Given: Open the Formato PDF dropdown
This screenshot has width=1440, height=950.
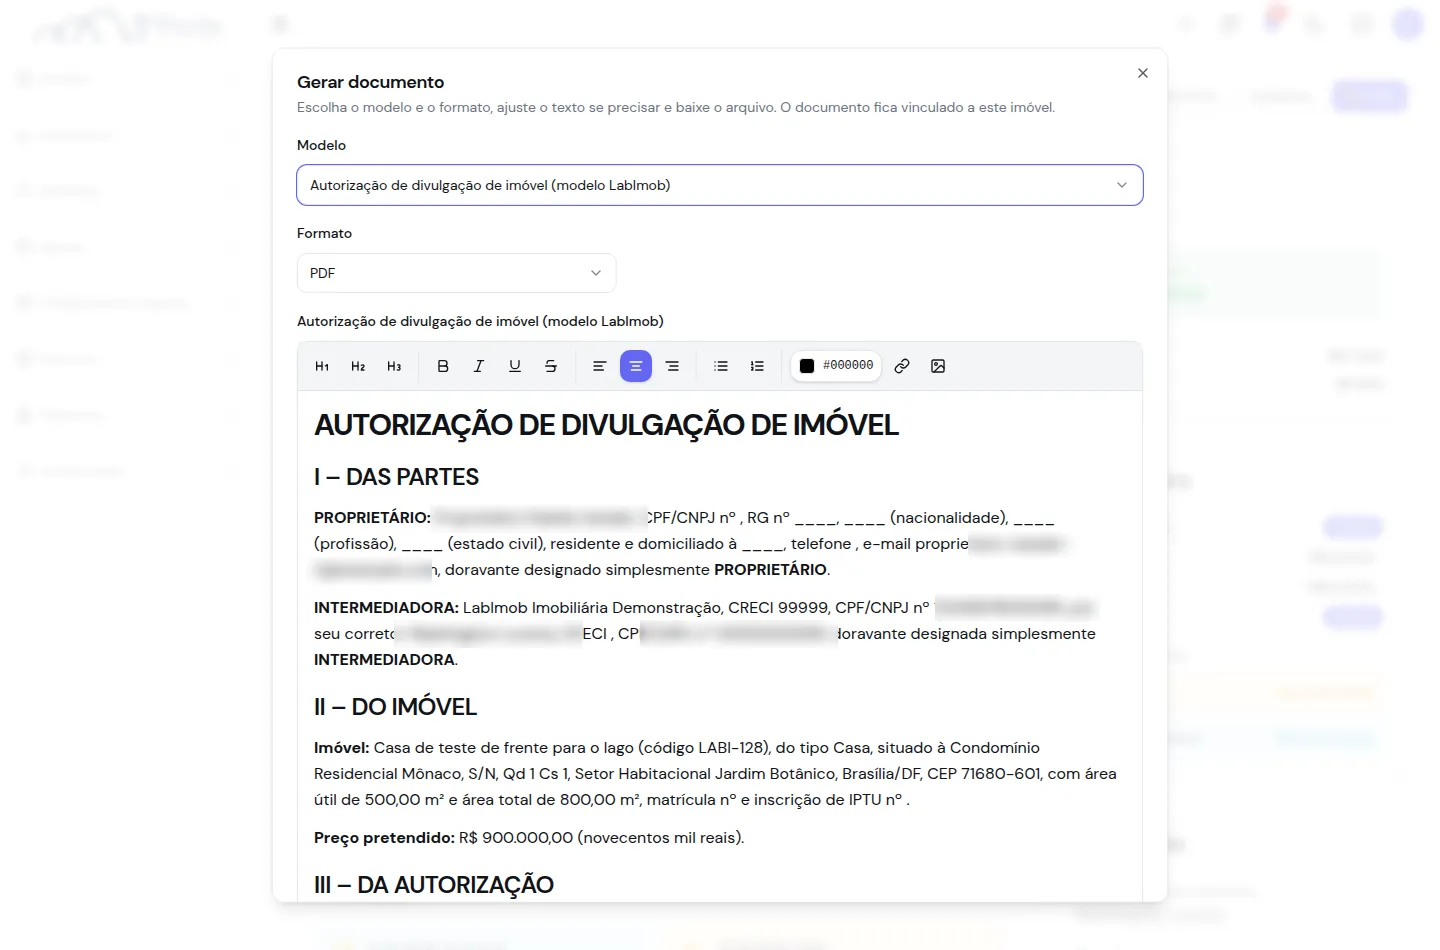Looking at the screenshot, I should click(456, 273).
